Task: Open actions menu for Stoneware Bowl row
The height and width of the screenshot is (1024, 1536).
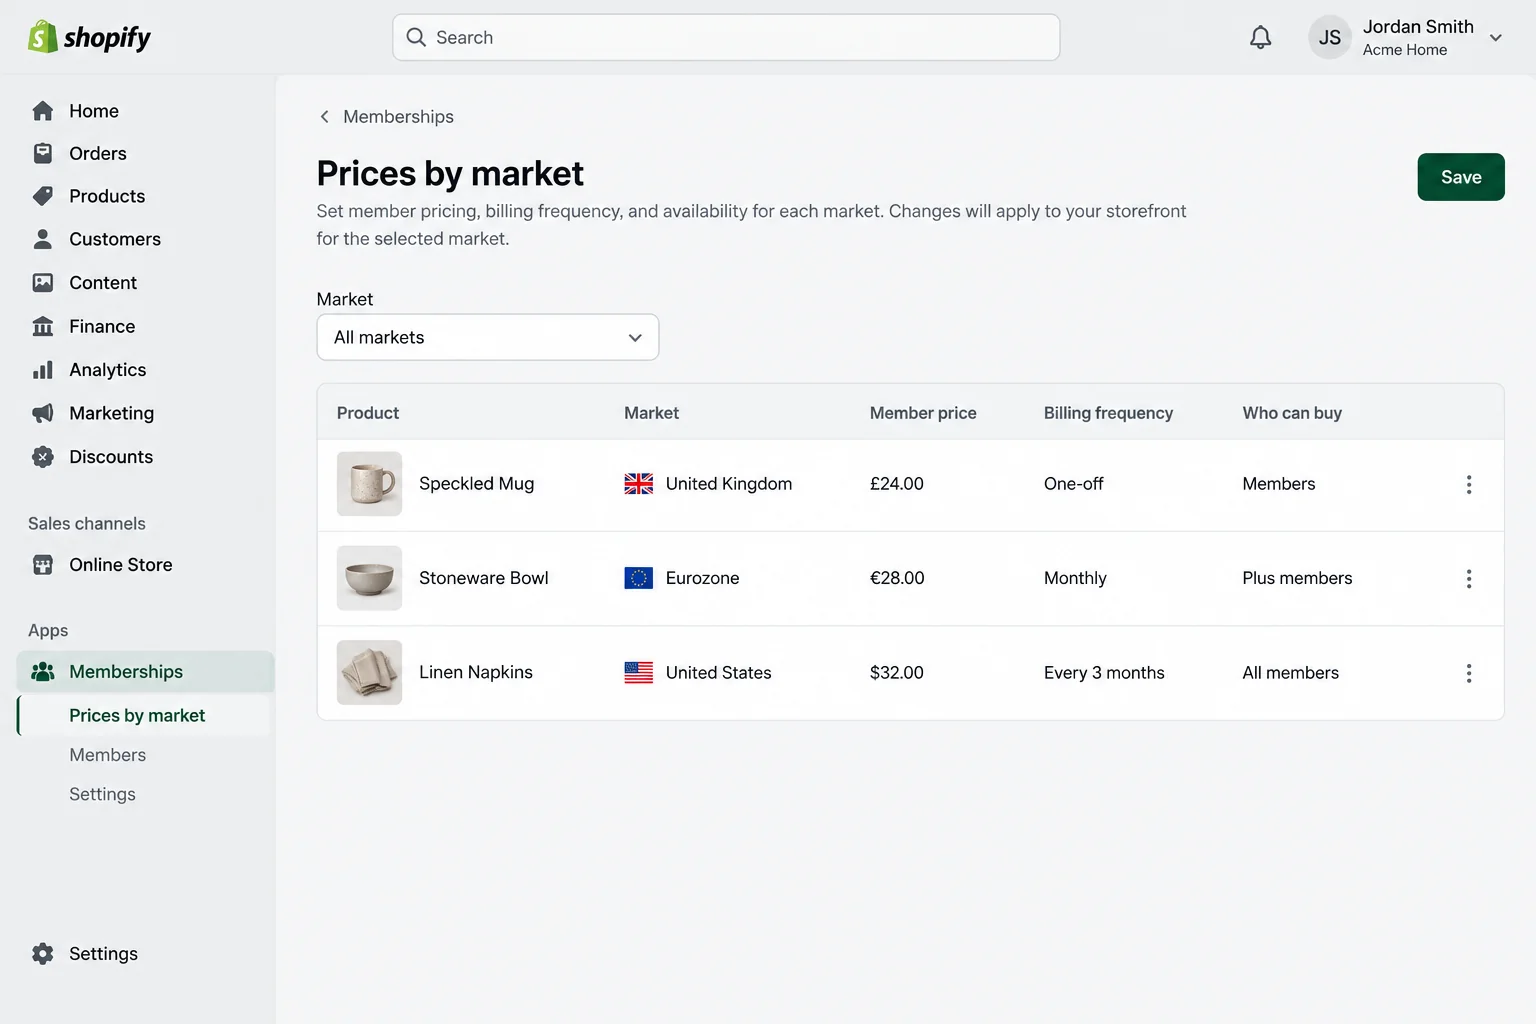Action: pyautogui.click(x=1469, y=579)
